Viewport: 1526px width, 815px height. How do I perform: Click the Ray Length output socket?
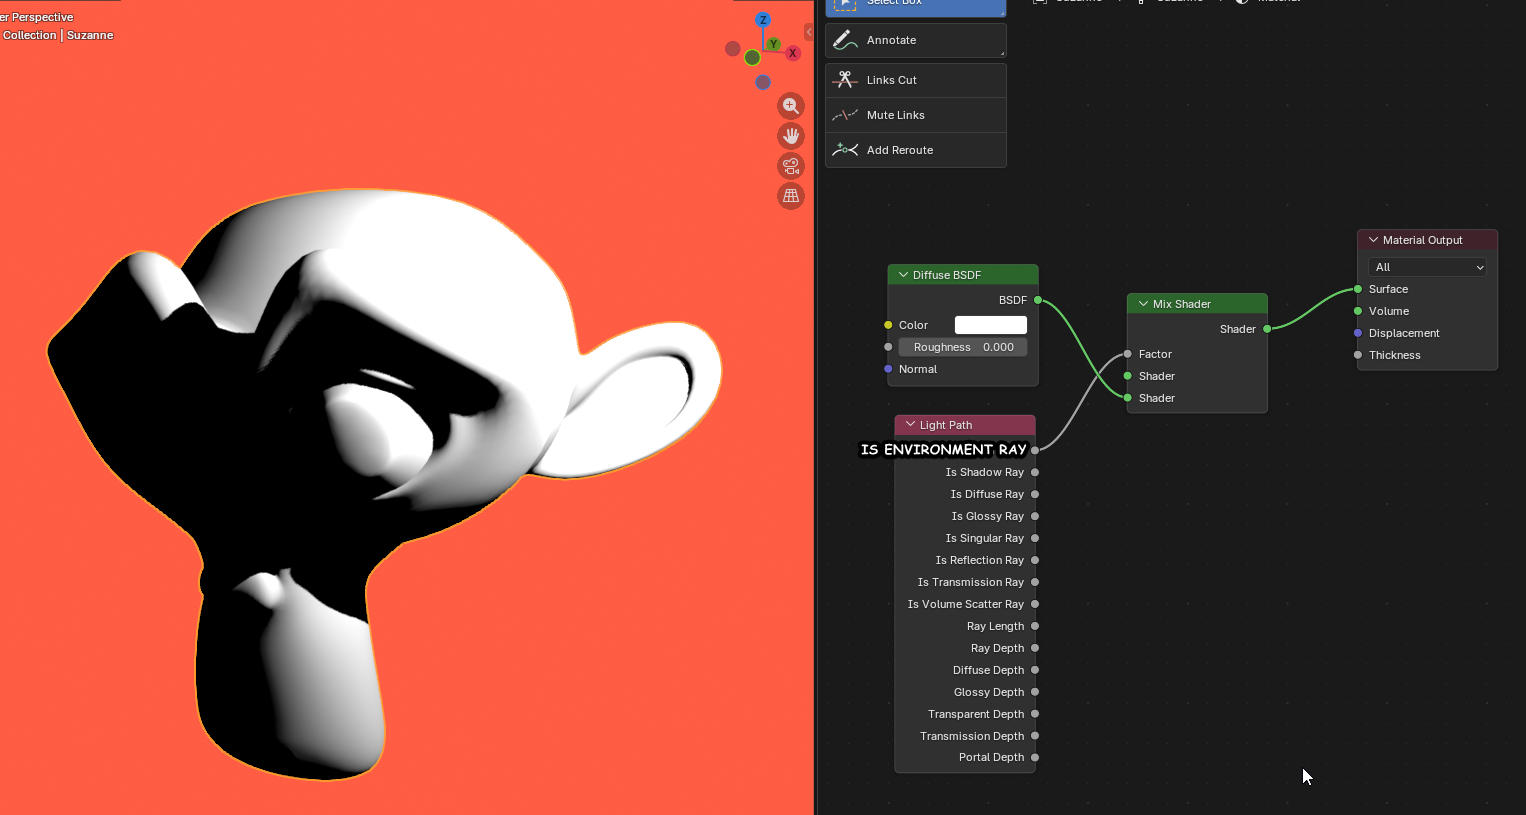coord(1035,626)
